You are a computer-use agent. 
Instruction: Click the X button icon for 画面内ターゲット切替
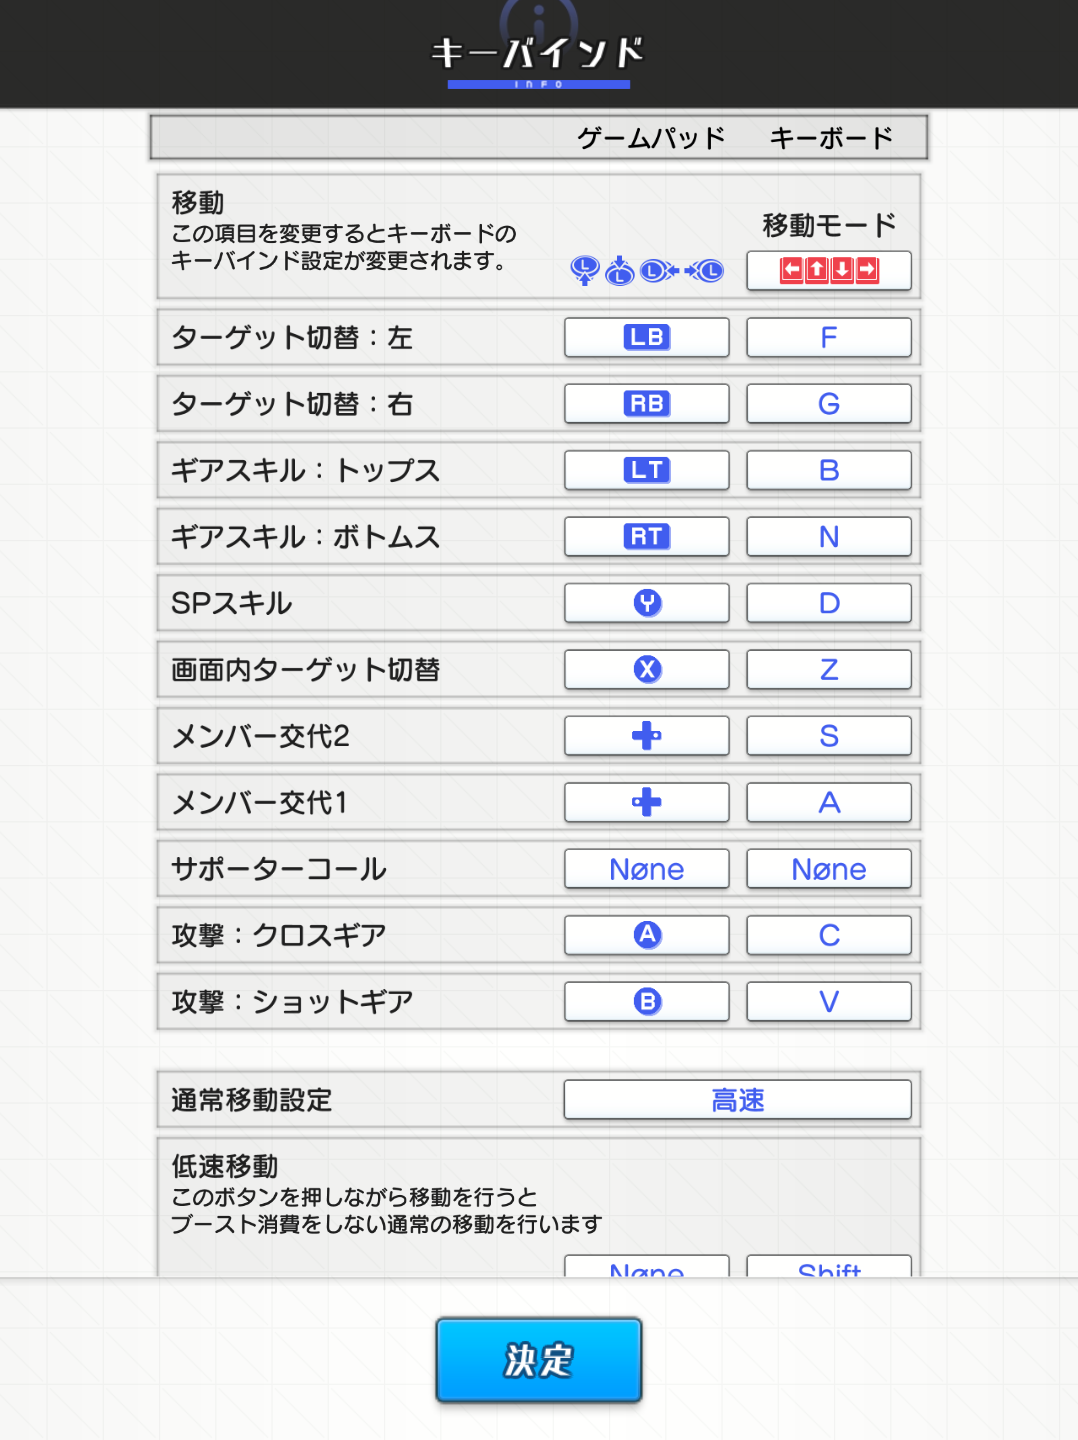[646, 669]
